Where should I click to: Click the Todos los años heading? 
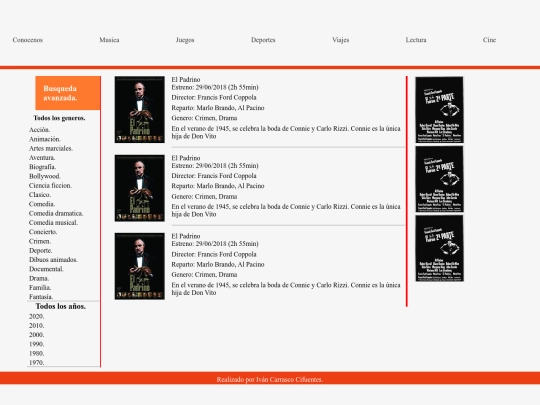(x=61, y=307)
